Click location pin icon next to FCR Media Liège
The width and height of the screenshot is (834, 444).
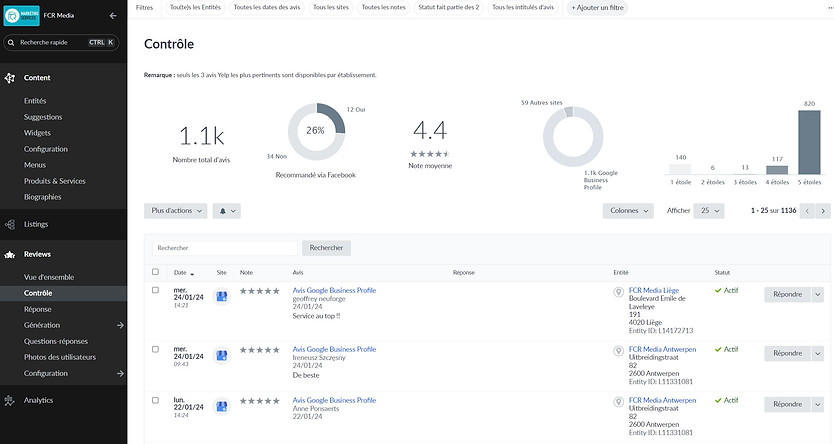coord(618,292)
